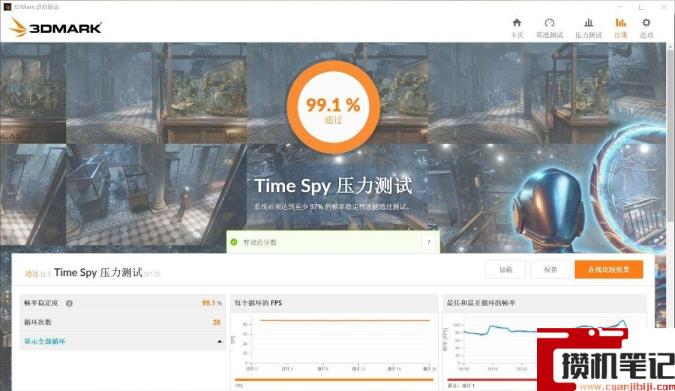
Task: Click the Load (加载) button
Action: [505, 270]
